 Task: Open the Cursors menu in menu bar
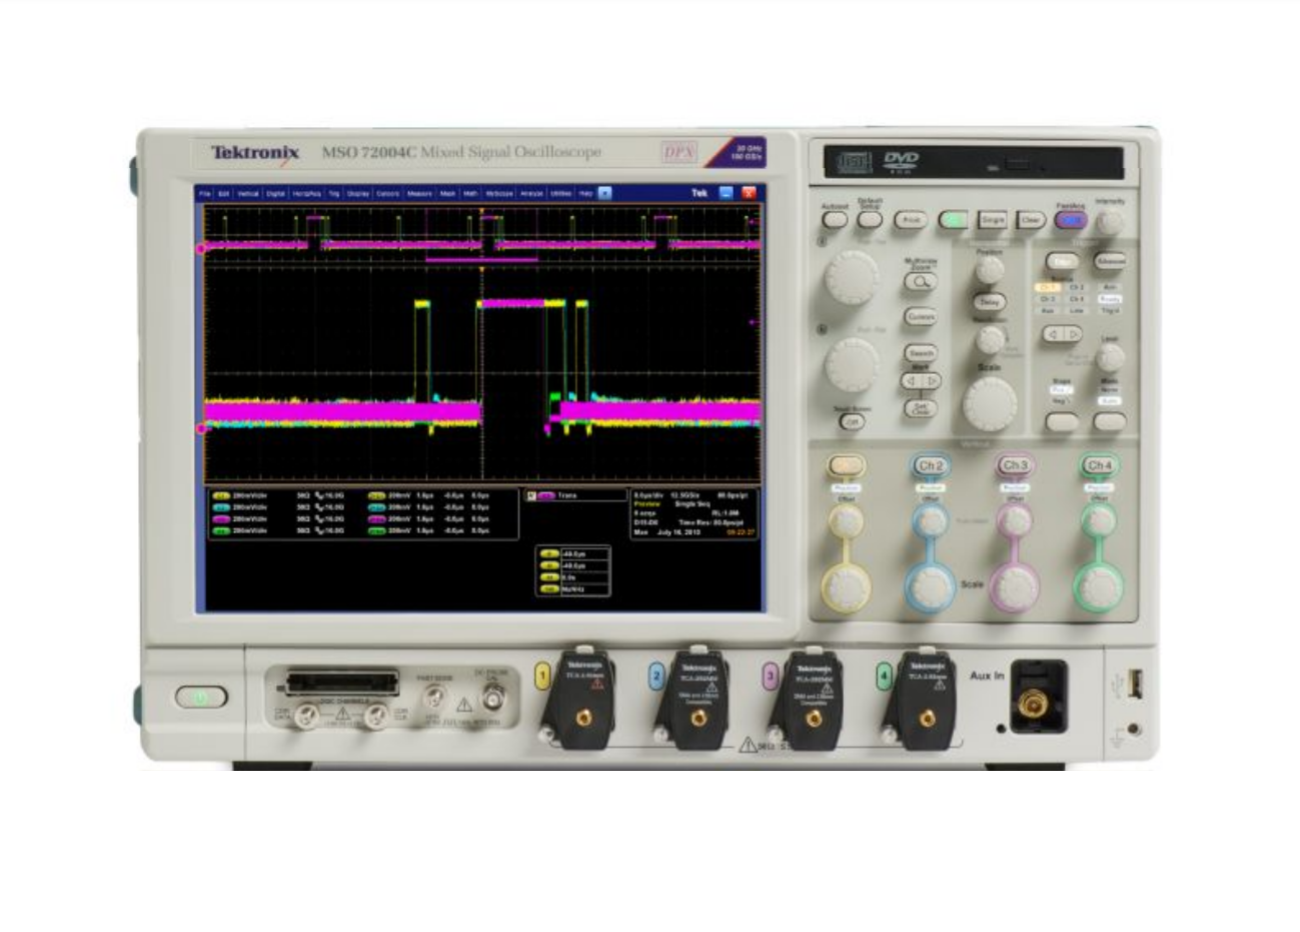pyautogui.click(x=387, y=193)
